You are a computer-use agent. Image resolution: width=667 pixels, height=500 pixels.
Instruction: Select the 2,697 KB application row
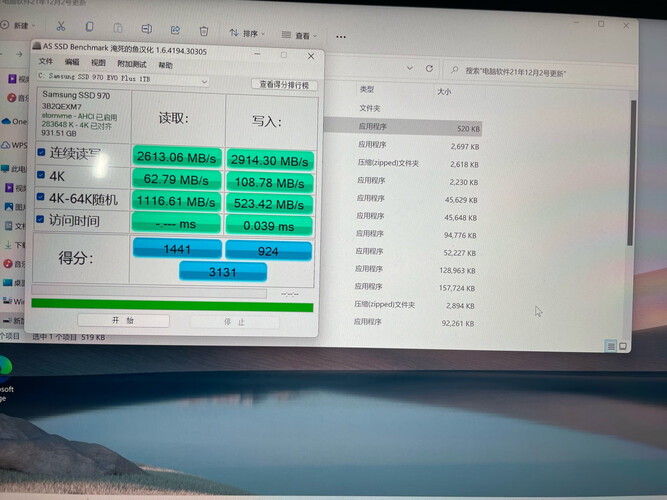403,146
